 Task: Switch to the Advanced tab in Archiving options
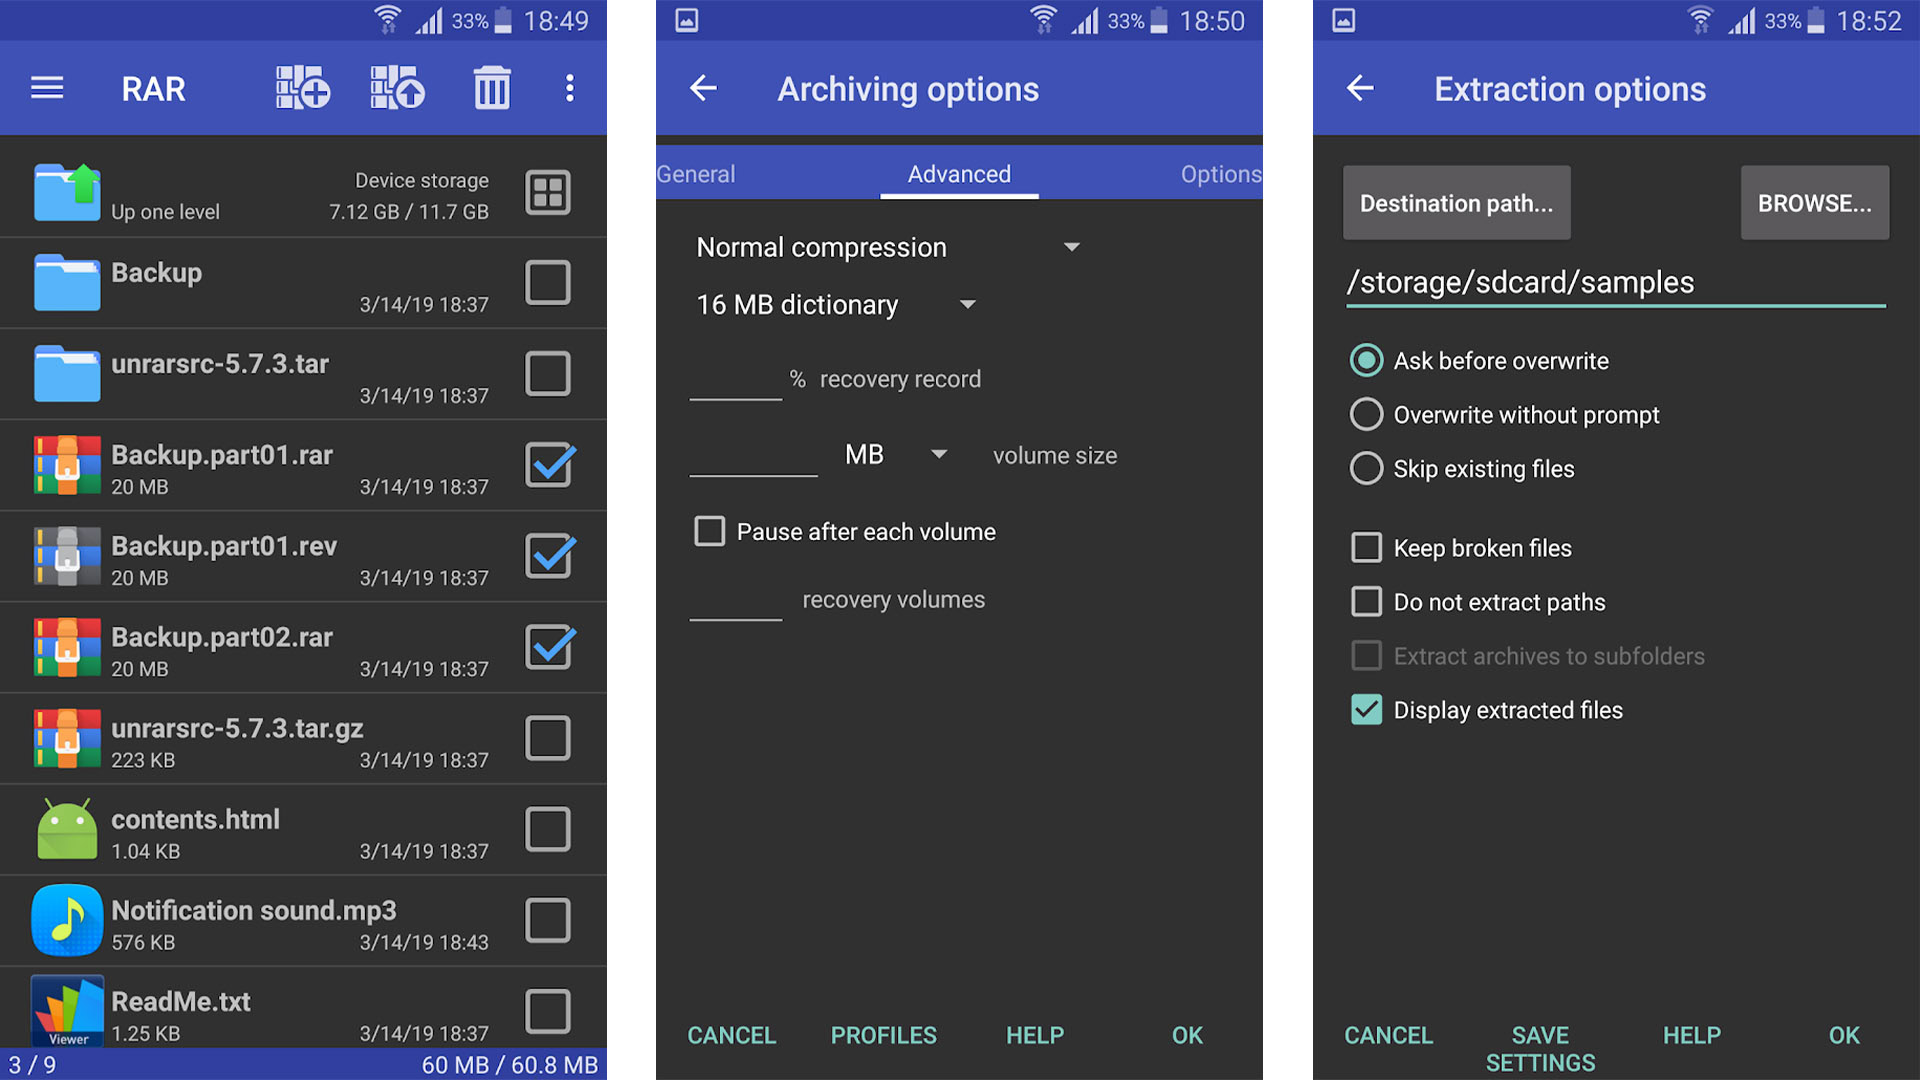click(x=960, y=173)
